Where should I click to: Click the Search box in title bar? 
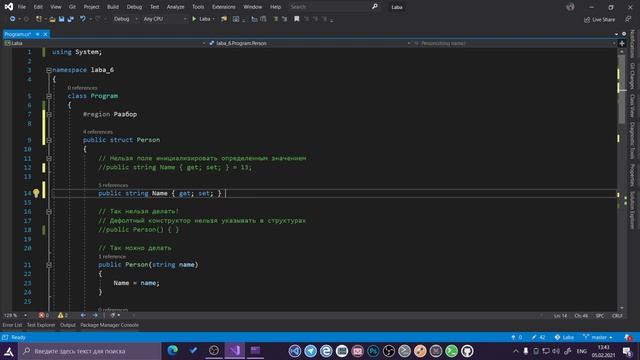[x=334, y=7]
